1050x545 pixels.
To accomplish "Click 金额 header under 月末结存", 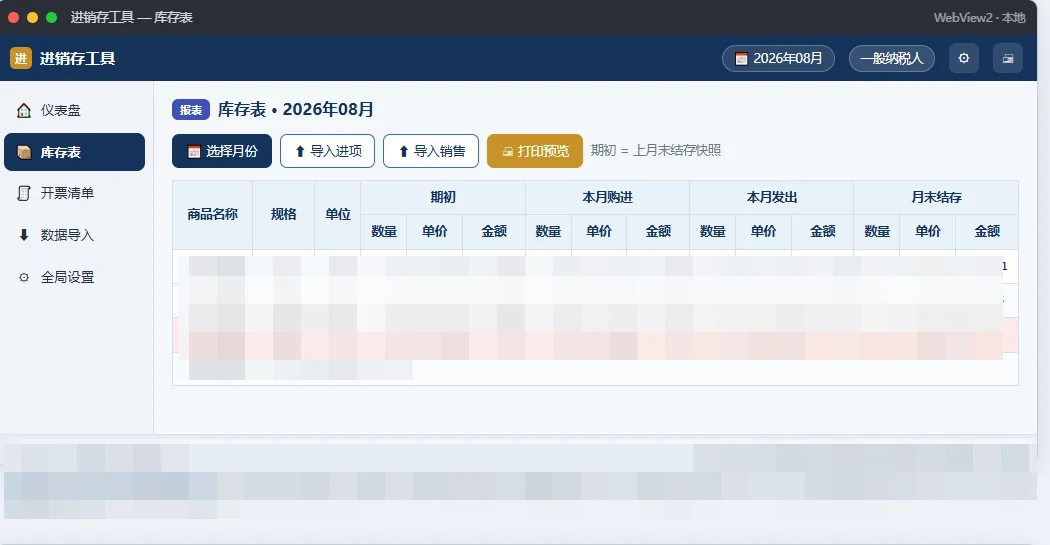I will point(987,232).
